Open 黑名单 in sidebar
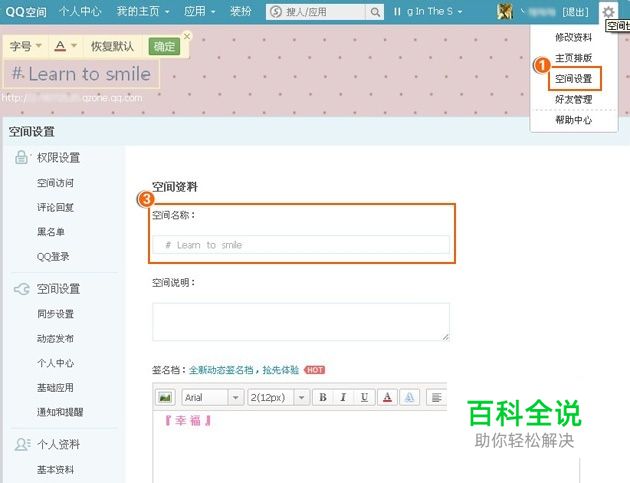Screen dimensions: 630x483 coord(51,232)
